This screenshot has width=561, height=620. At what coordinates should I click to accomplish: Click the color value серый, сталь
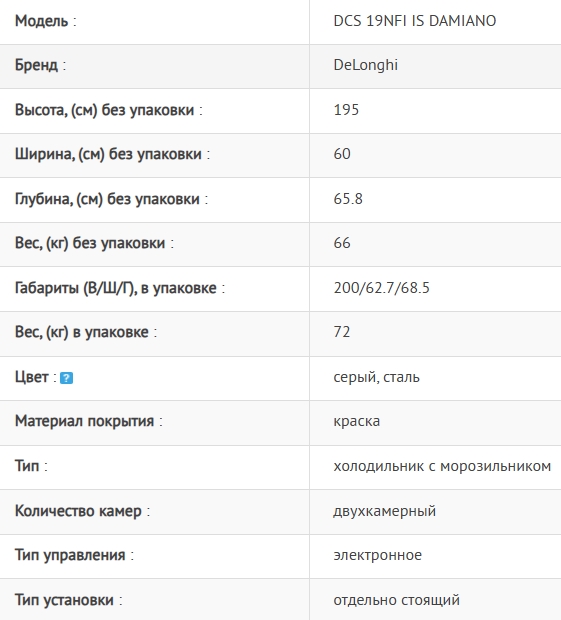pos(376,377)
